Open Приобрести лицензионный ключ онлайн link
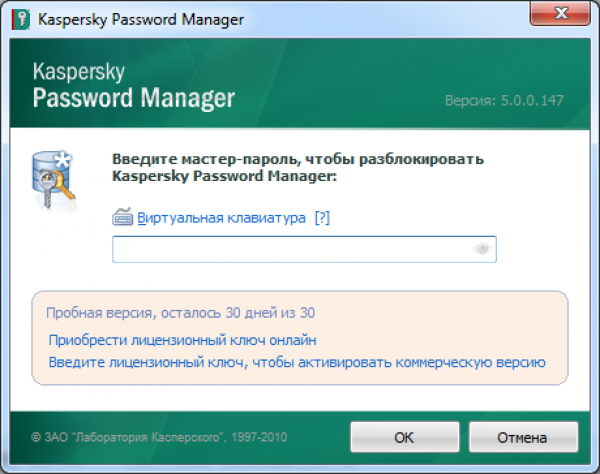 [x=182, y=340]
